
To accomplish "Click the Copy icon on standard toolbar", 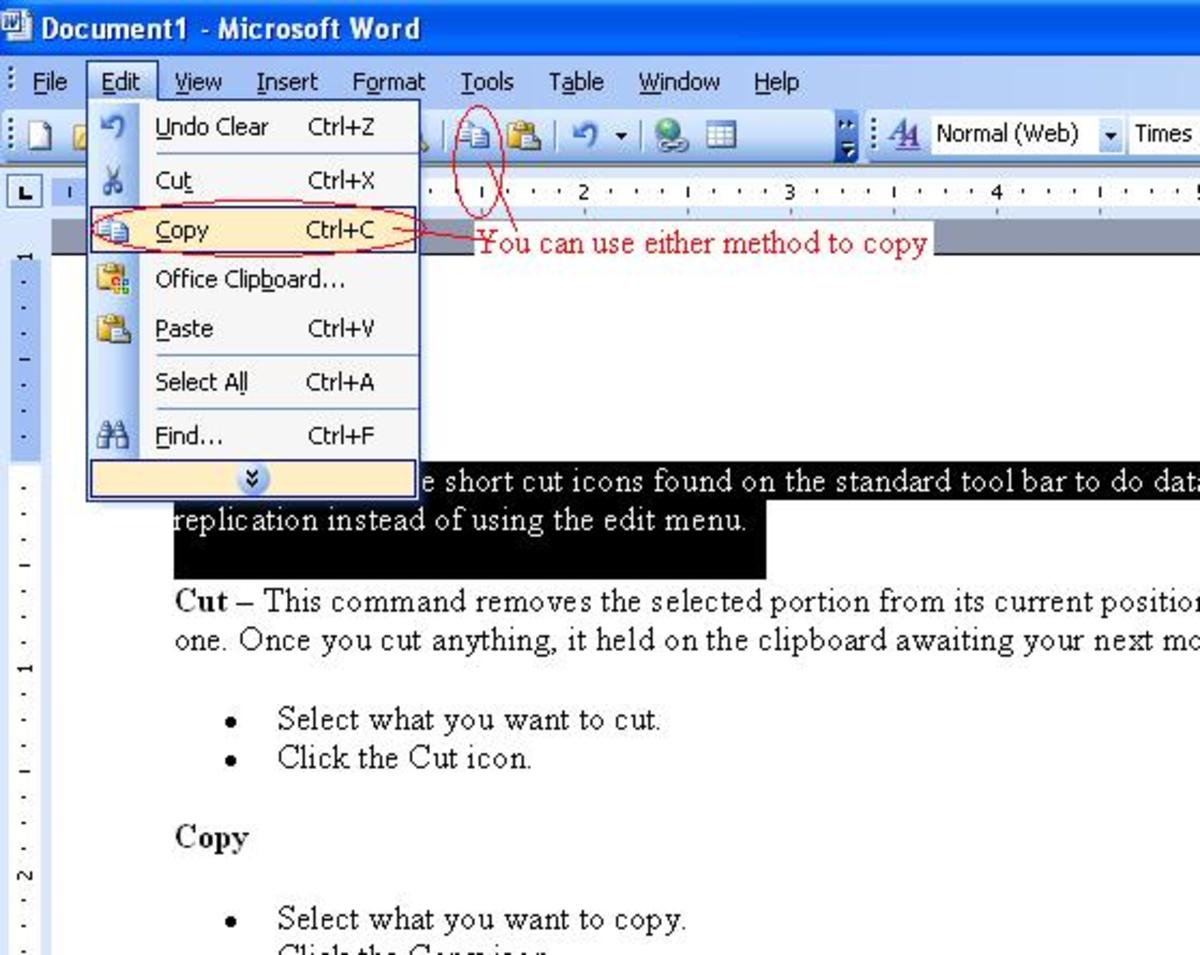I will point(476,135).
